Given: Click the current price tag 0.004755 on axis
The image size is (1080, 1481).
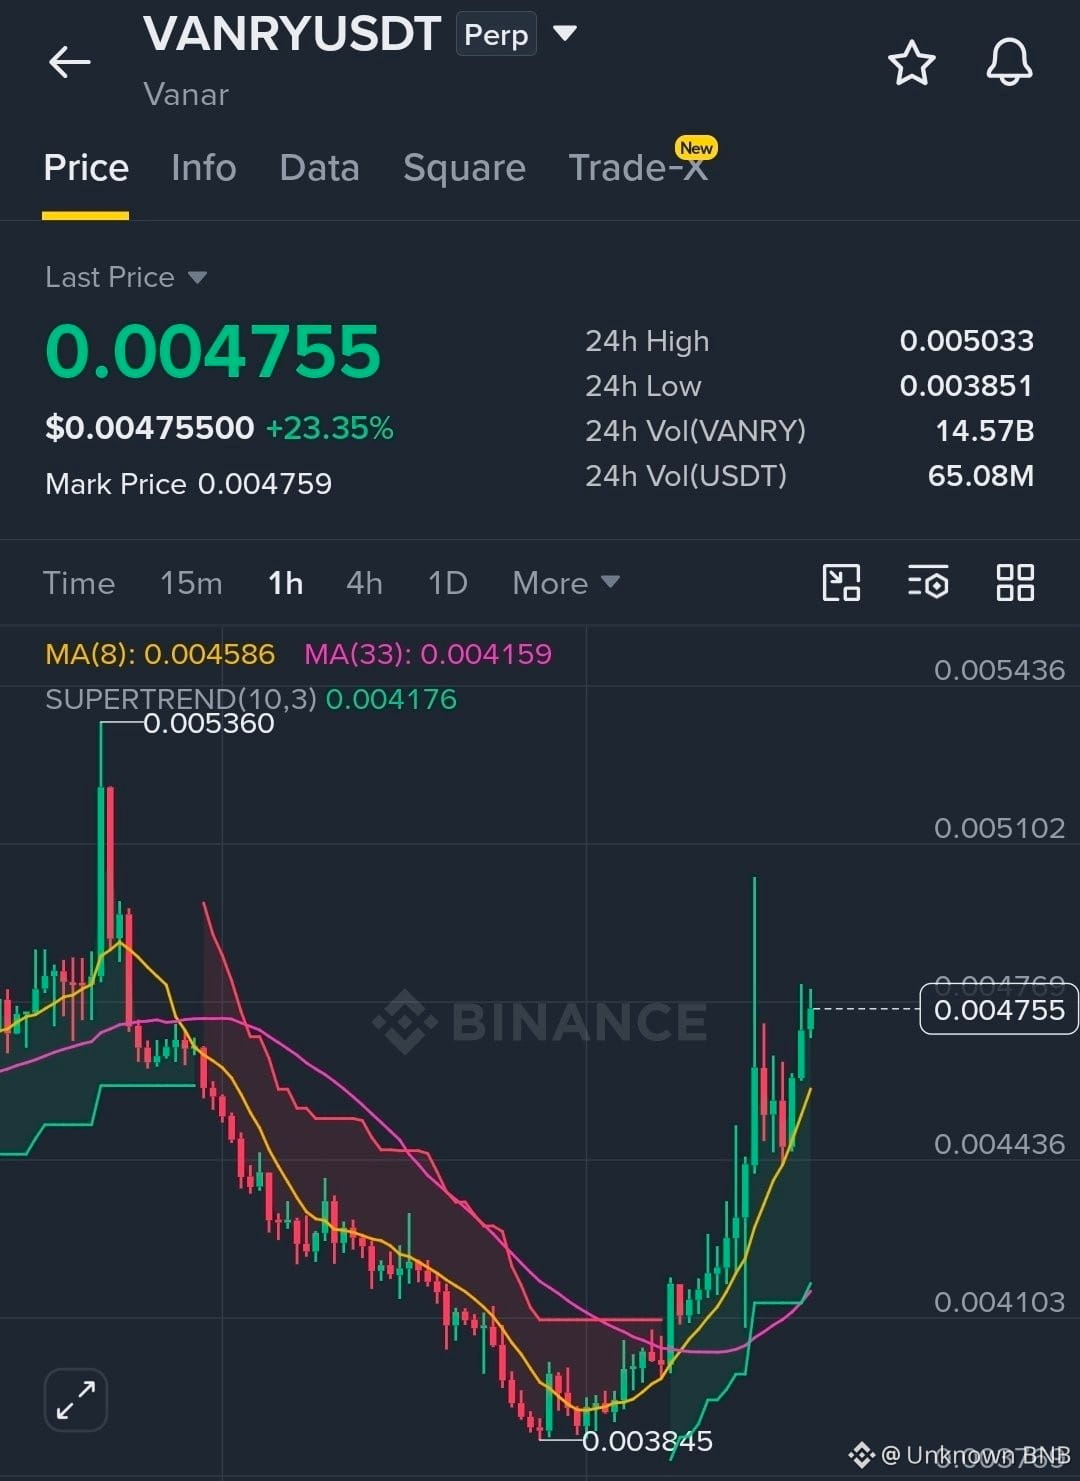Looking at the screenshot, I should [x=999, y=1009].
